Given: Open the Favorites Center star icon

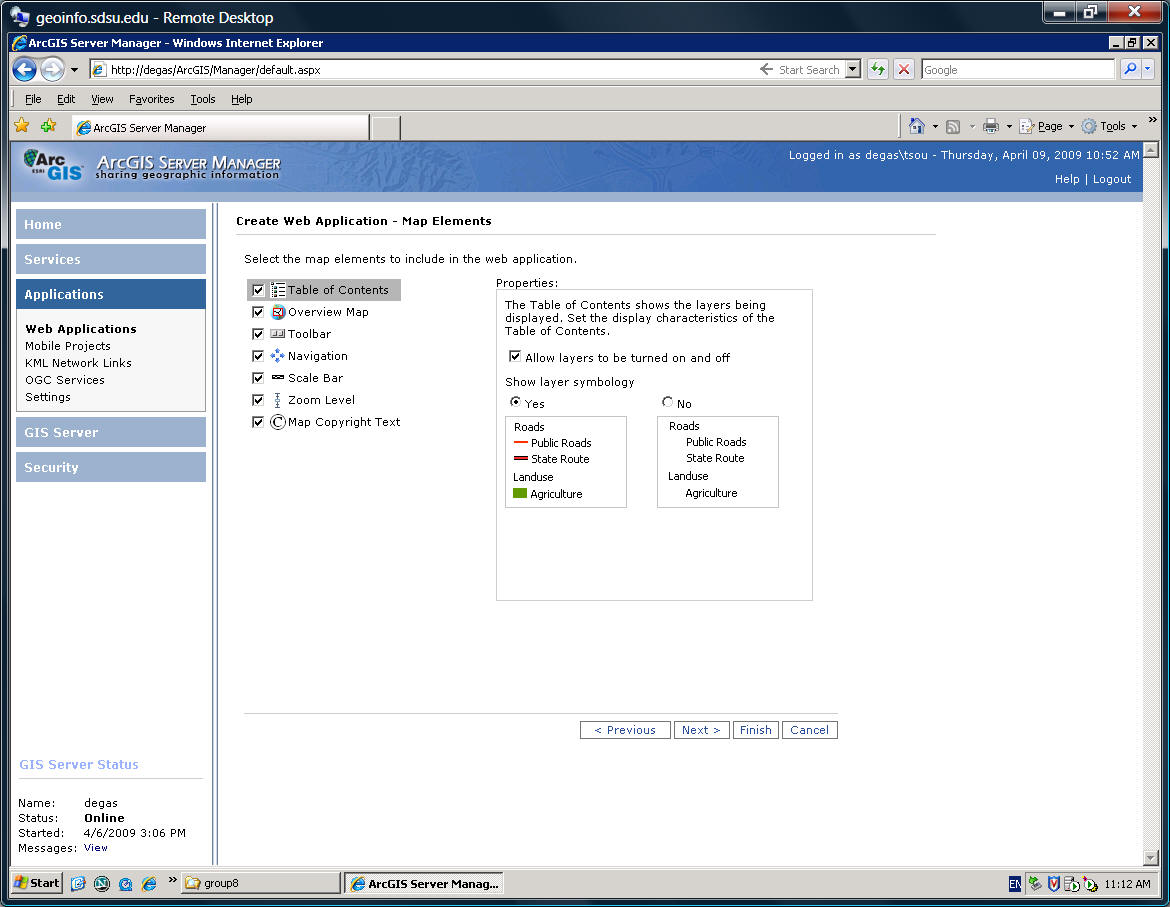Looking at the screenshot, I should pos(22,126).
